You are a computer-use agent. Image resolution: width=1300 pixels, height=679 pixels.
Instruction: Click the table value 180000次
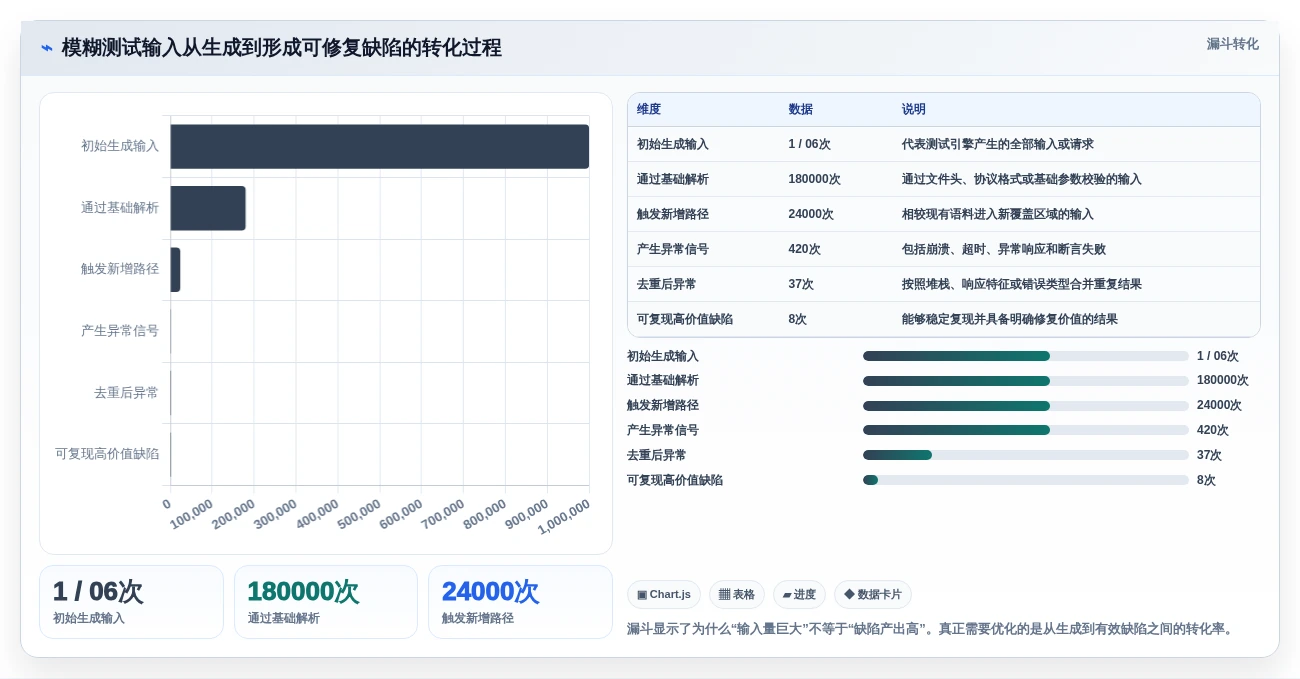[814, 179]
